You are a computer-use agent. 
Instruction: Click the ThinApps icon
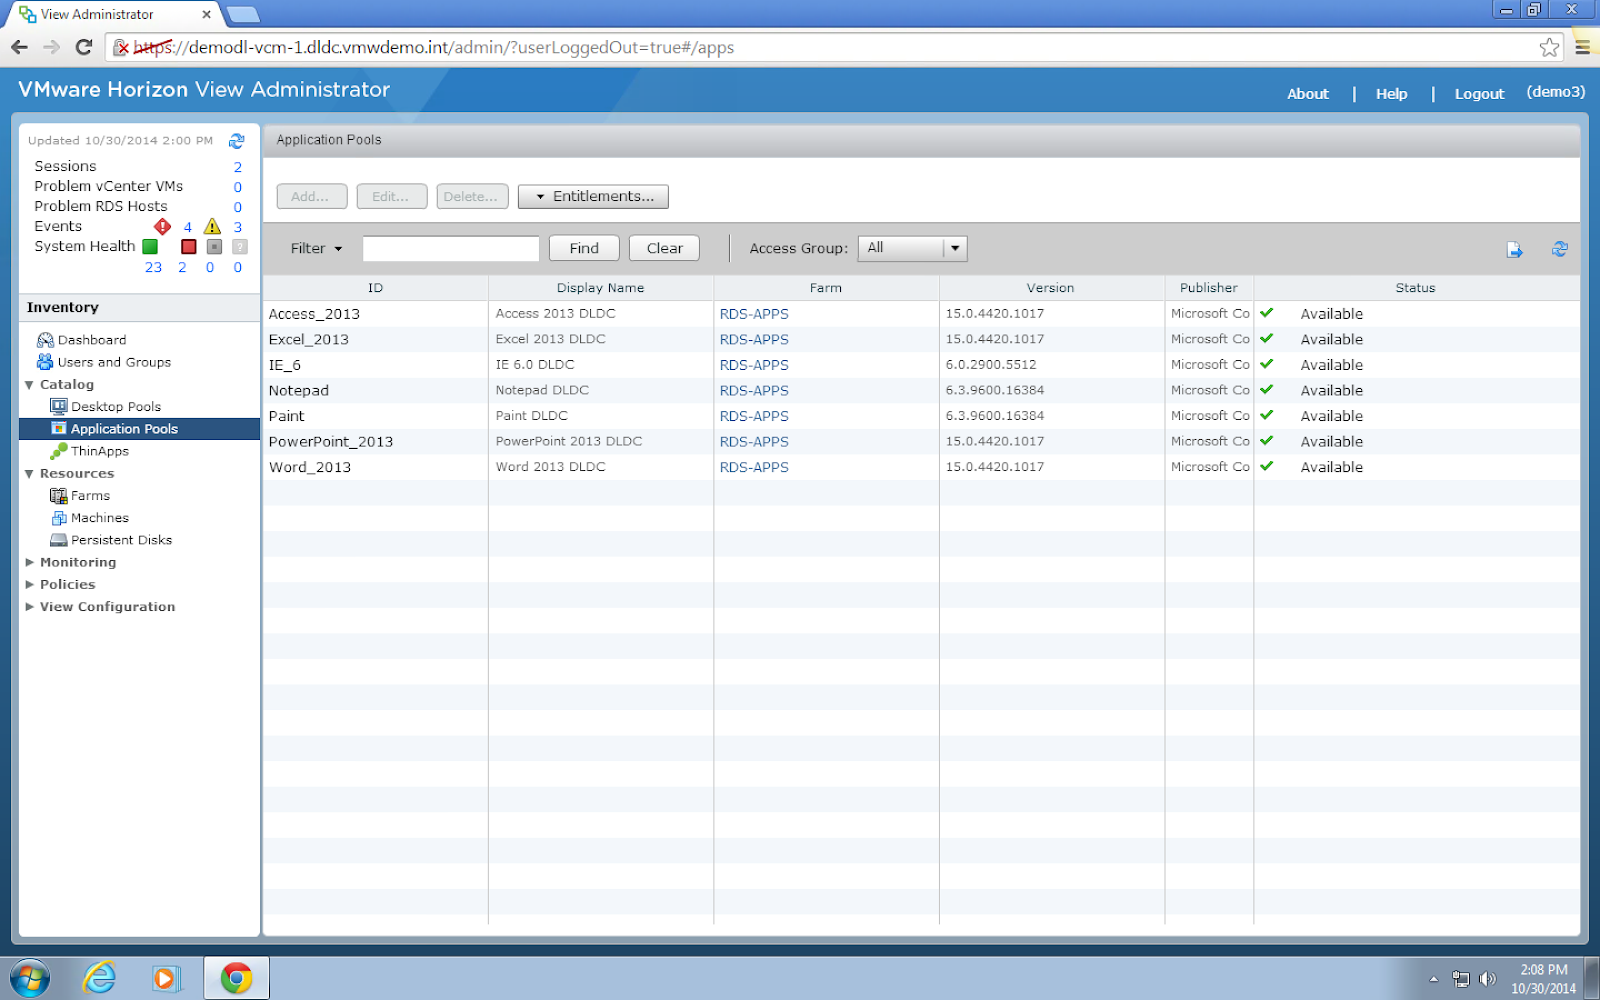(59, 451)
